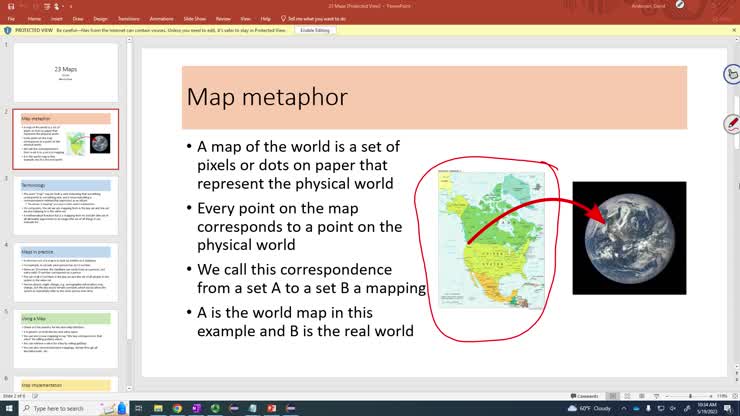Switch to the Home ribbon tab
Screen dimensions: 740x416
(34, 19)
